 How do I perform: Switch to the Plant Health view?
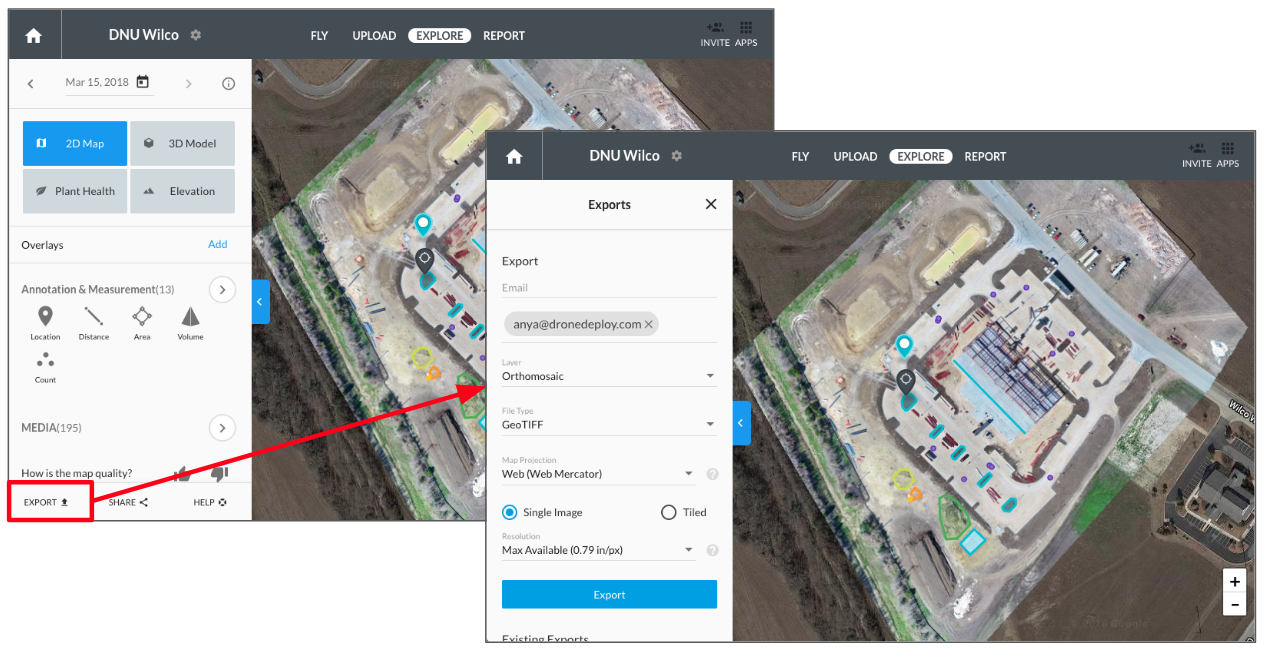[x=75, y=191]
